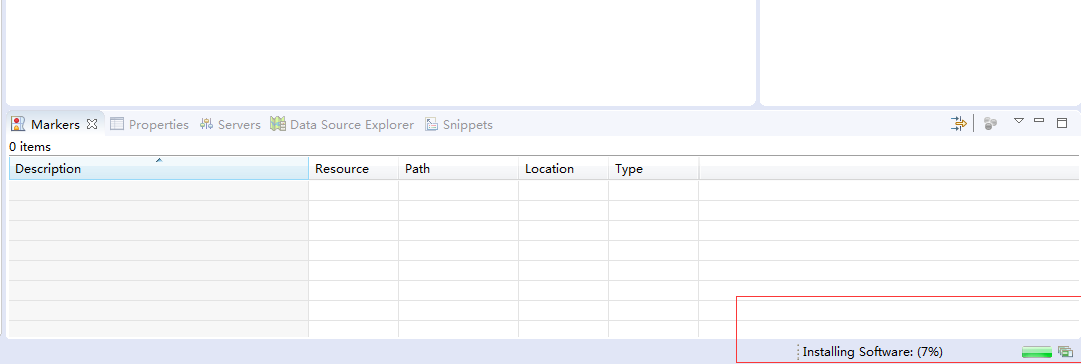Open the Markers view tab

(55, 125)
